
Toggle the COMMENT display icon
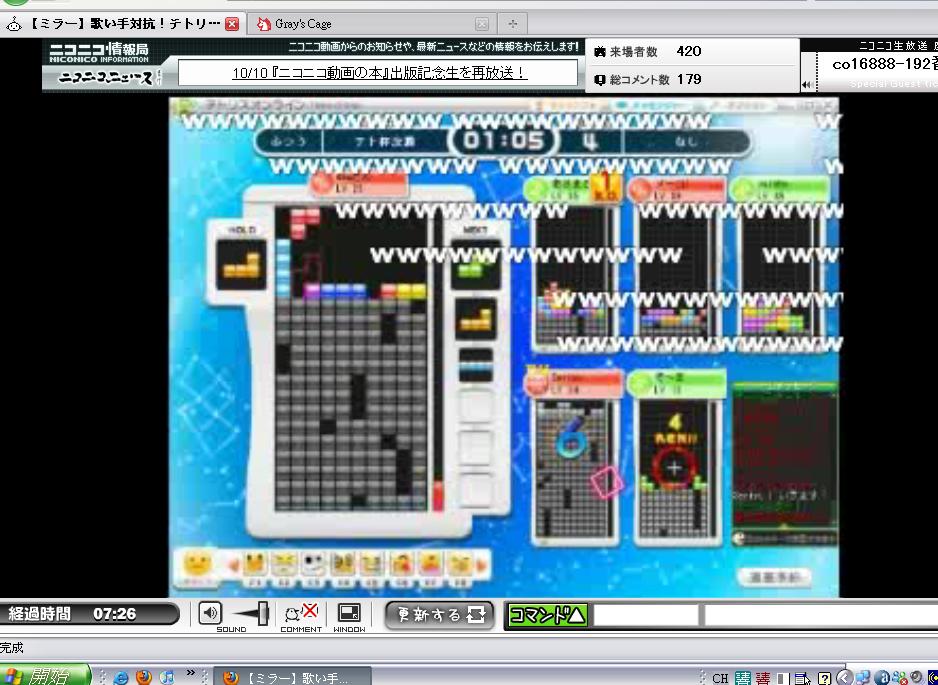301,613
